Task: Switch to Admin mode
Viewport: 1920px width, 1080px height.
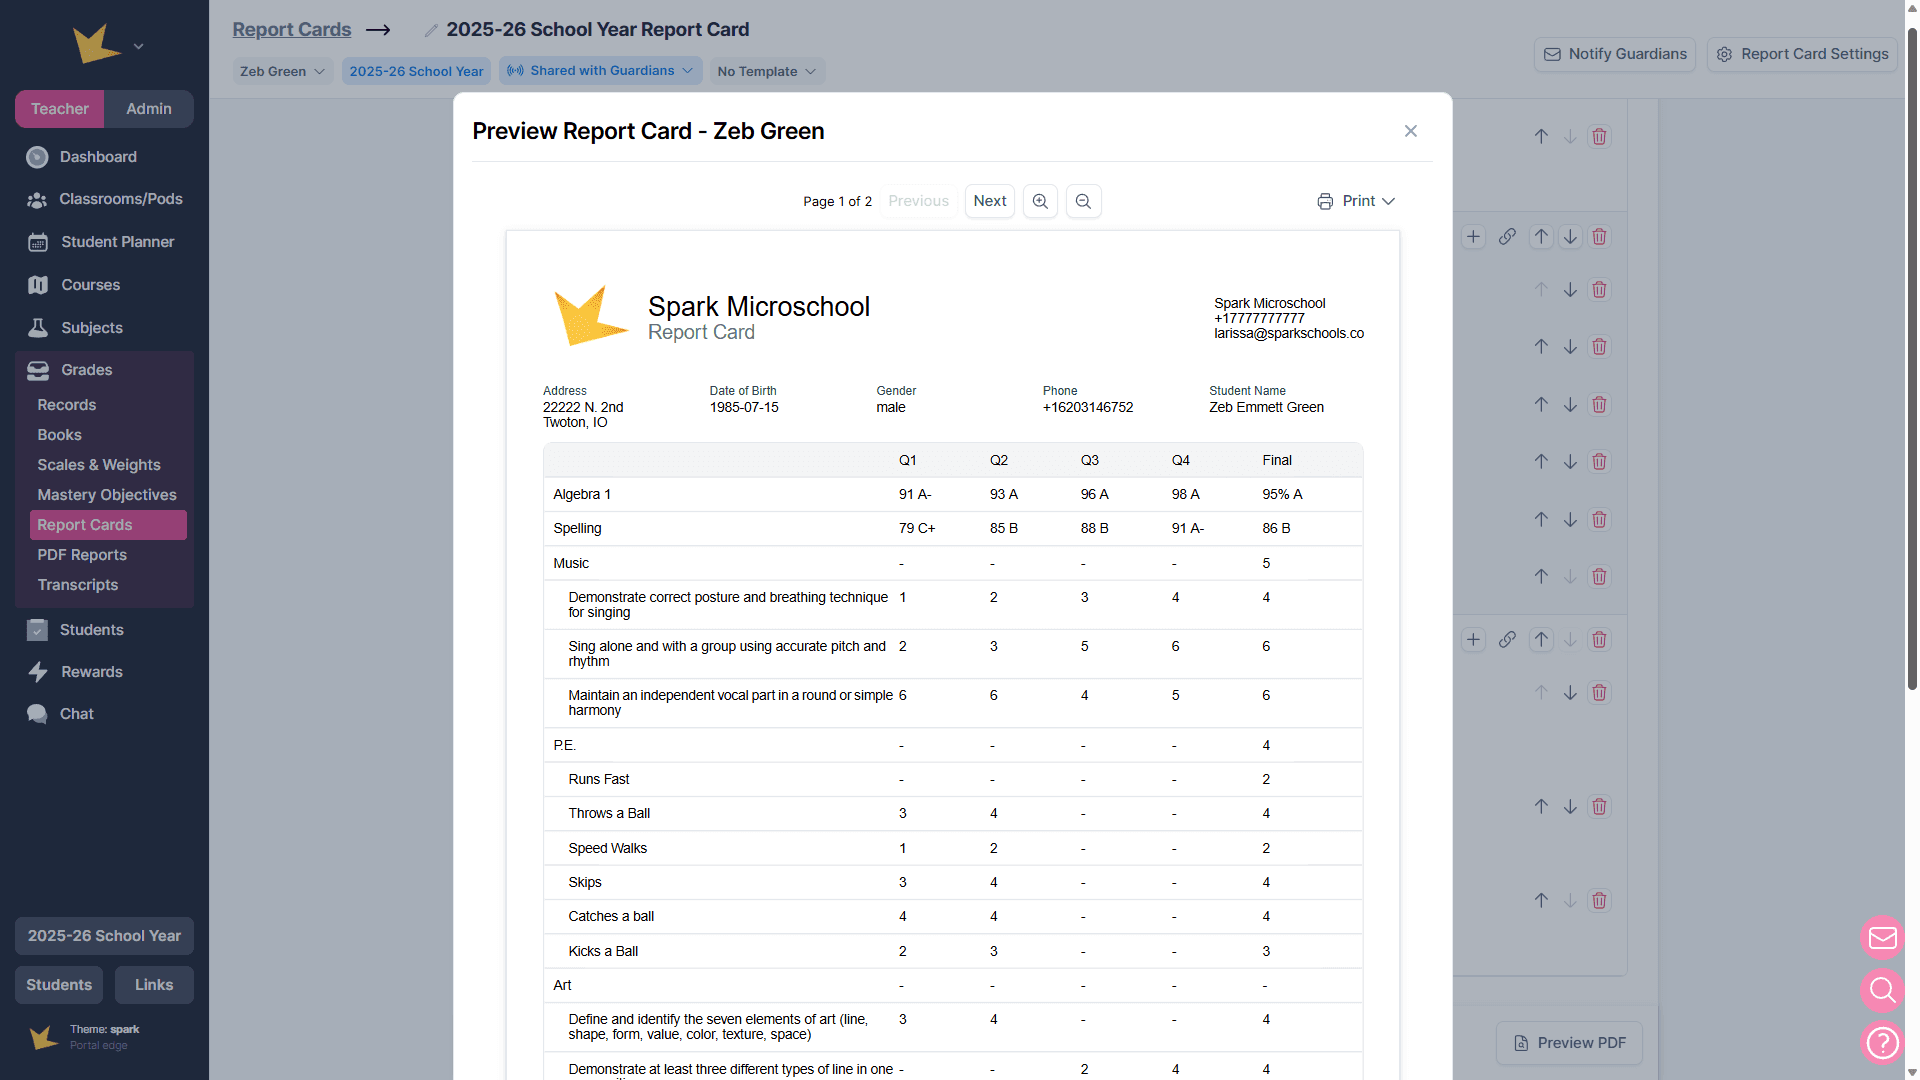Action: point(149,109)
